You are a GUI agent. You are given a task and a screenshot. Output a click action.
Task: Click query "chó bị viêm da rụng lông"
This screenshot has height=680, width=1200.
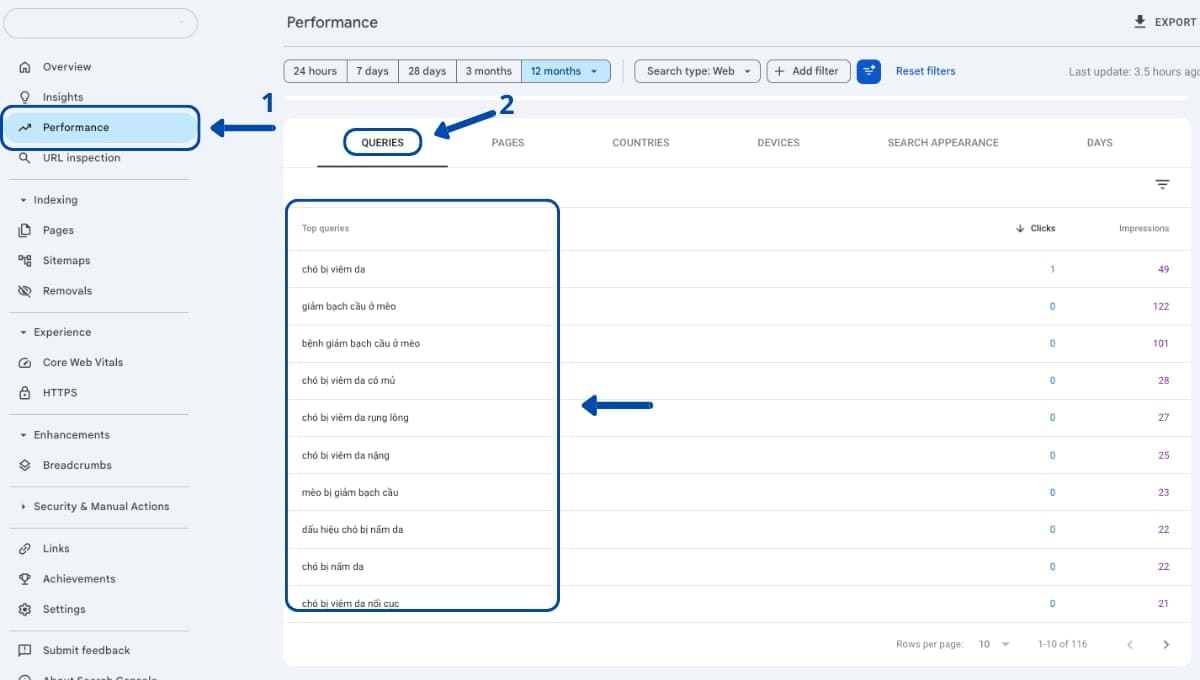tap(355, 418)
